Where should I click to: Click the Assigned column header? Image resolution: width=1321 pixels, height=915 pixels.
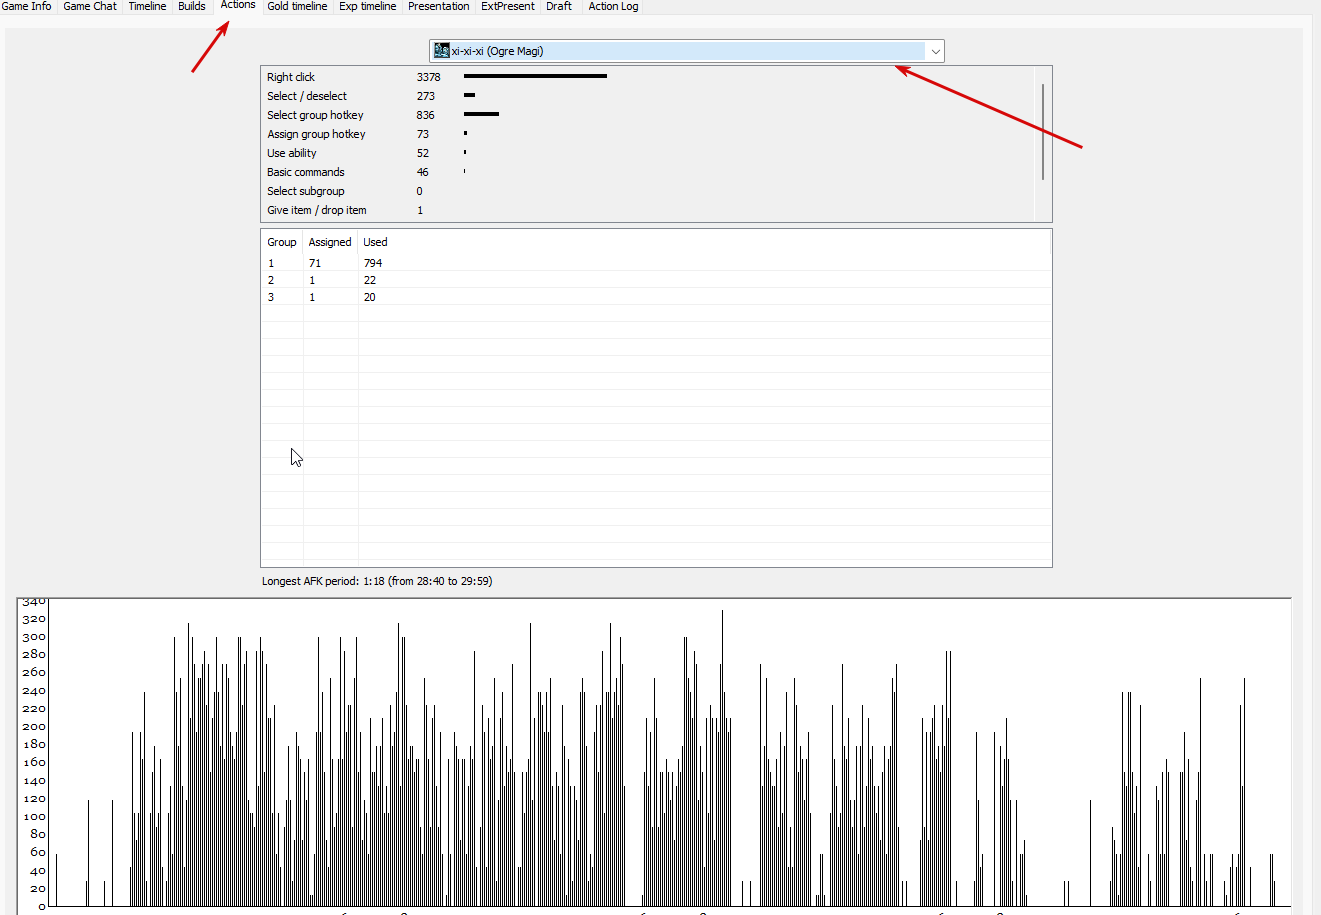click(330, 242)
